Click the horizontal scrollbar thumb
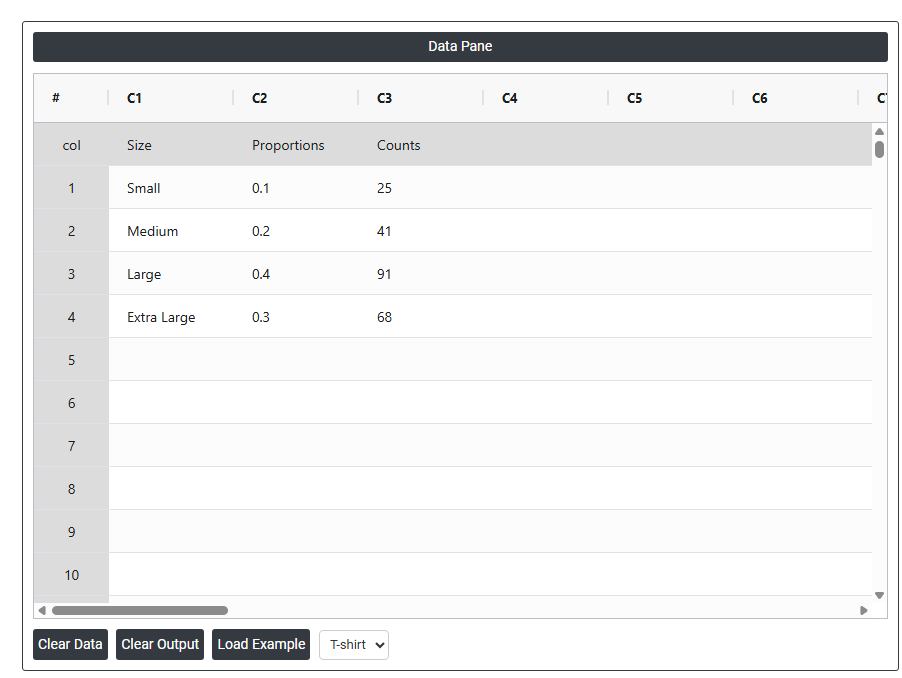 (x=140, y=610)
